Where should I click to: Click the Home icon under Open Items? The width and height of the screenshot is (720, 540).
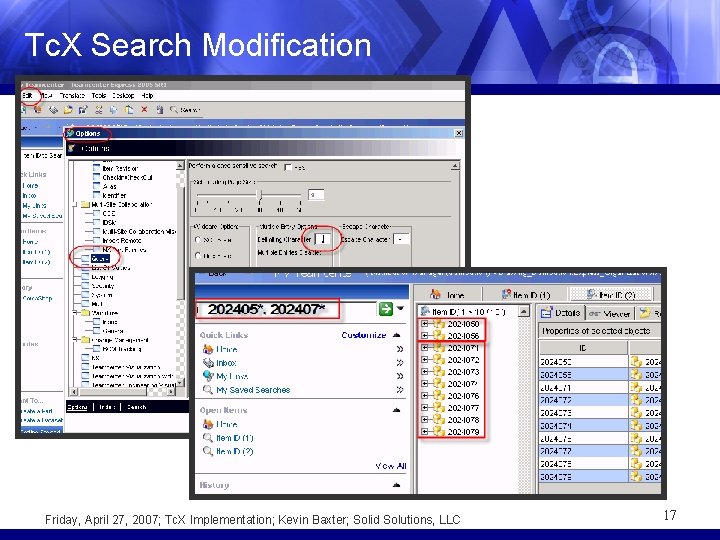[x=208, y=424]
